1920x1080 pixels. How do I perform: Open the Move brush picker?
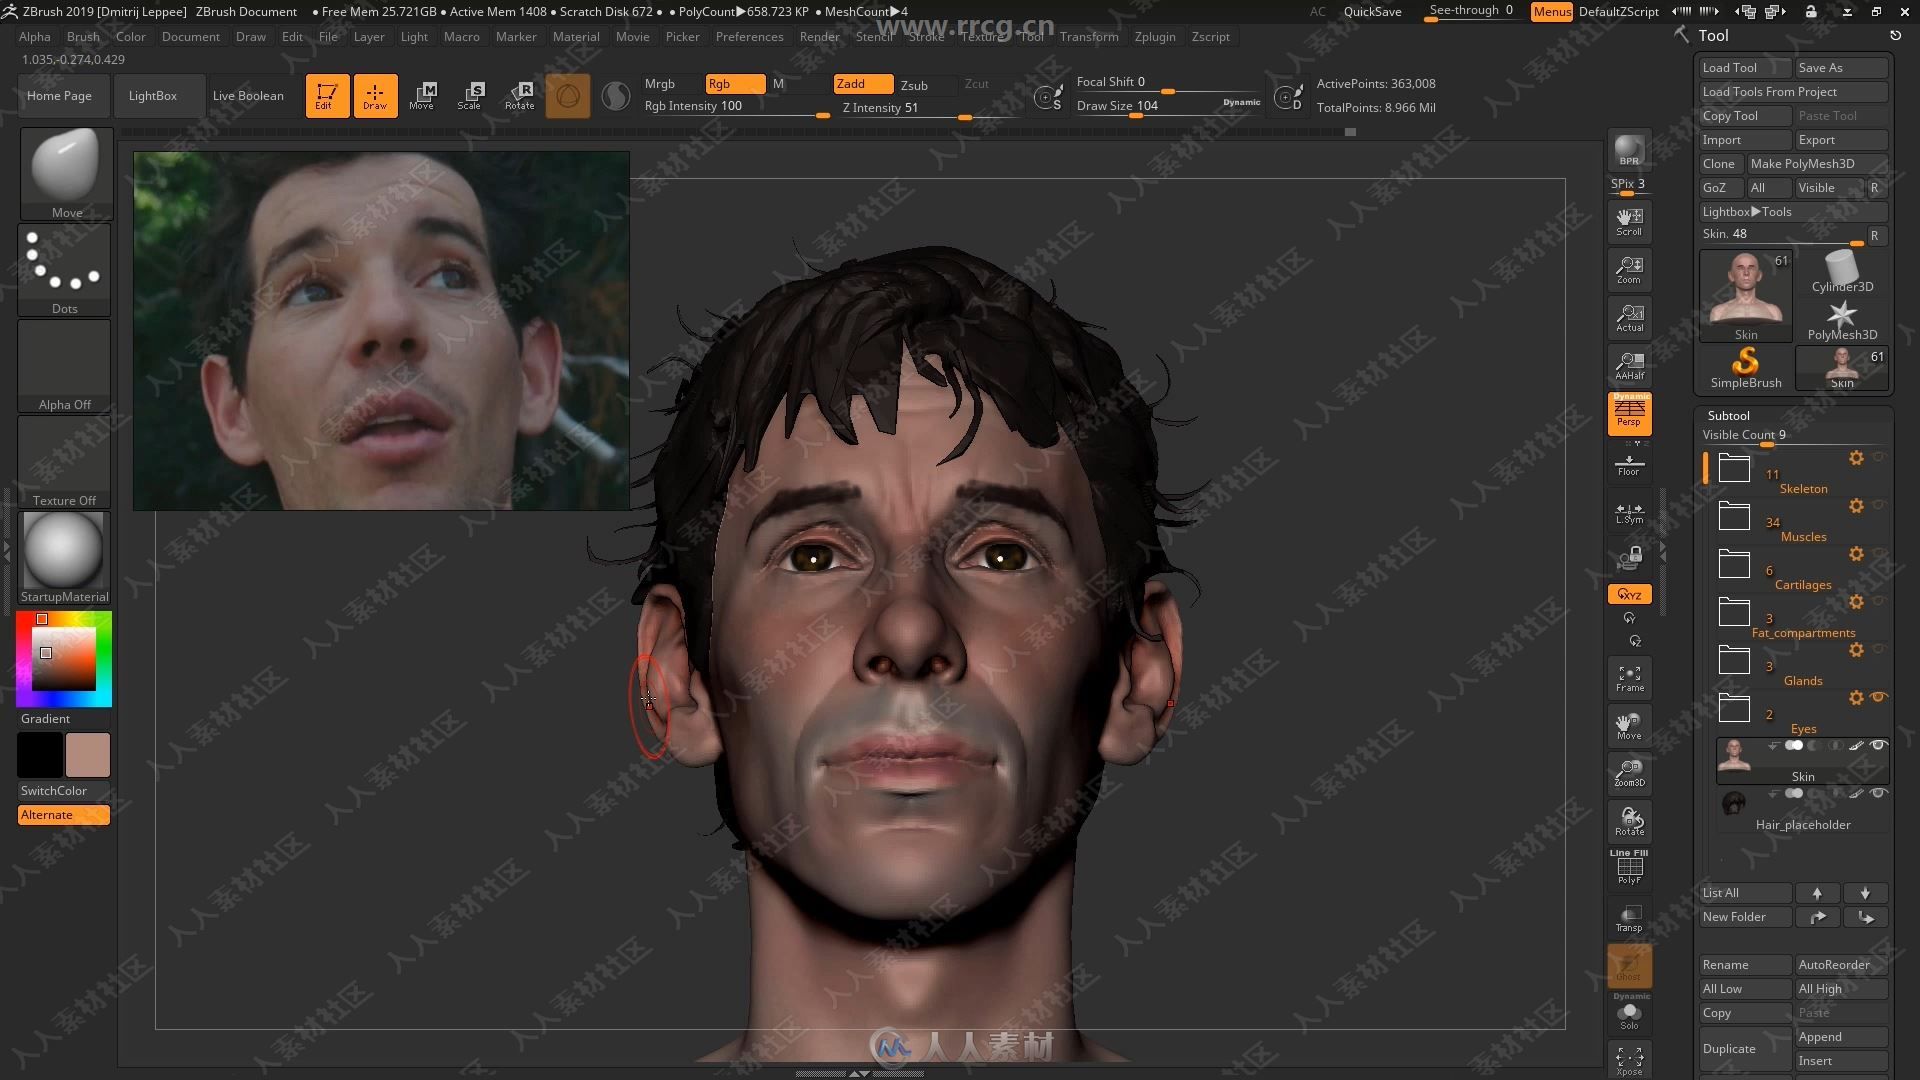[x=65, y=174]
